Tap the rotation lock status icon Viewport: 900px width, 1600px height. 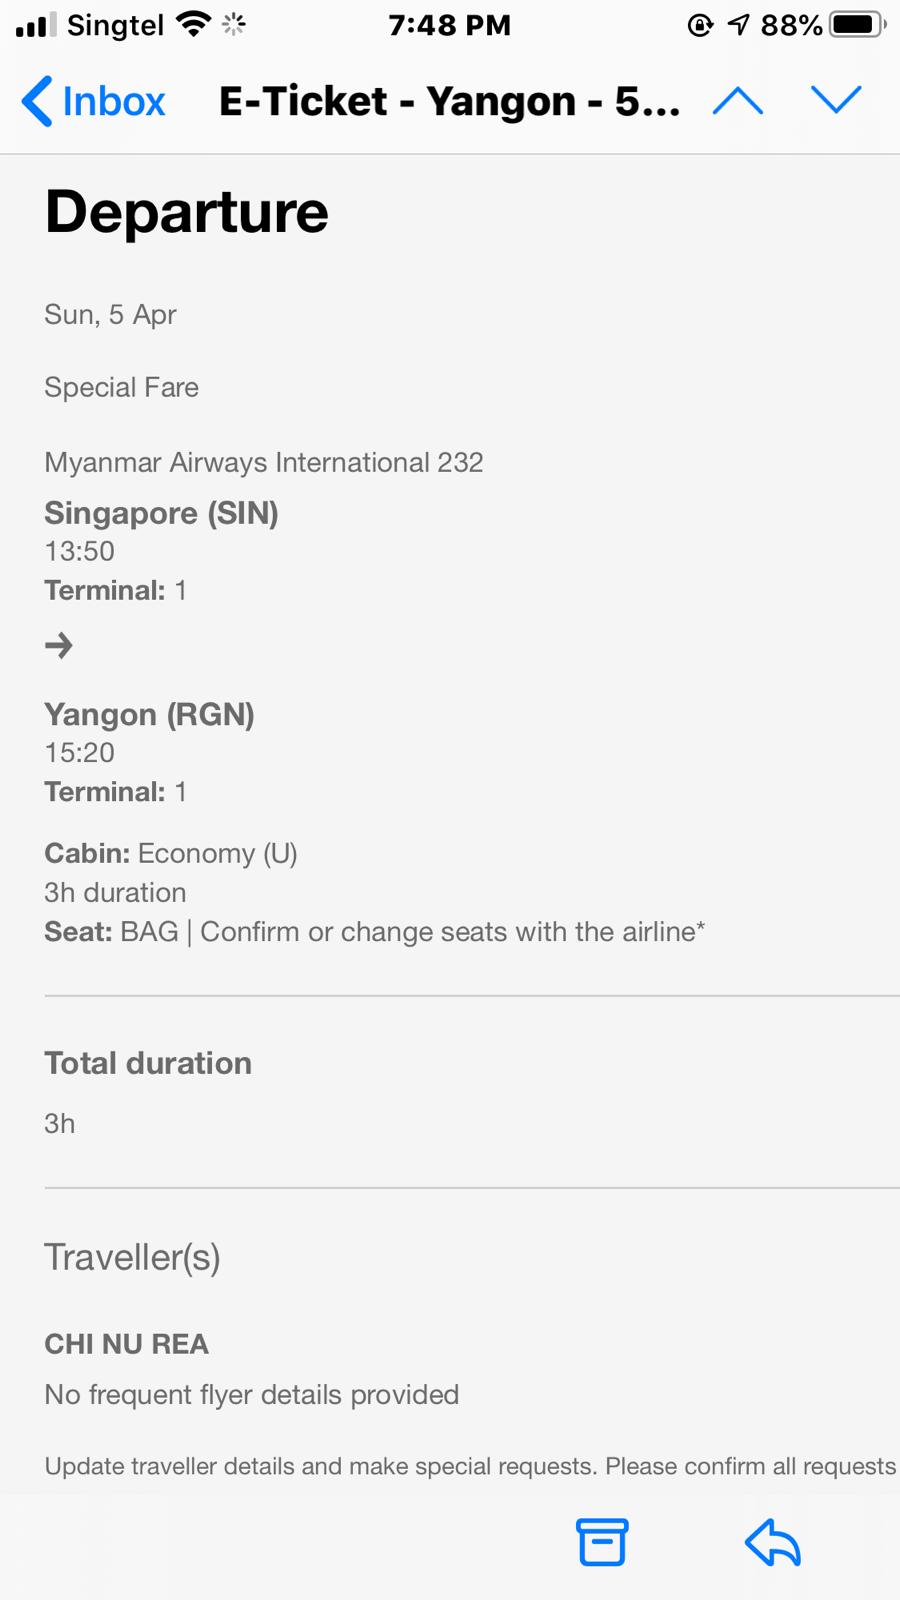tap(700, 24)
